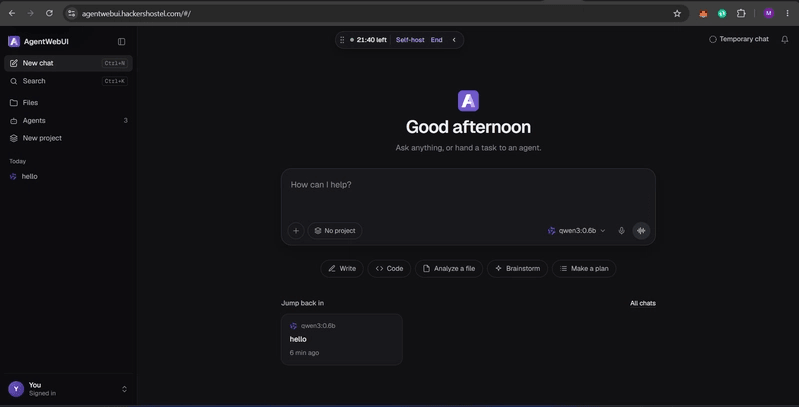Click the Ctrl+N shortcut badge
Image resolution: width=799 pixels, height=407 pixels.
click(x=115, y=63)
